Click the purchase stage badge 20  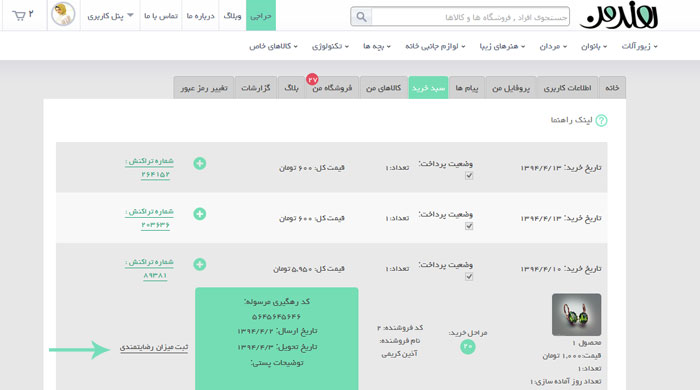[467, 346]
